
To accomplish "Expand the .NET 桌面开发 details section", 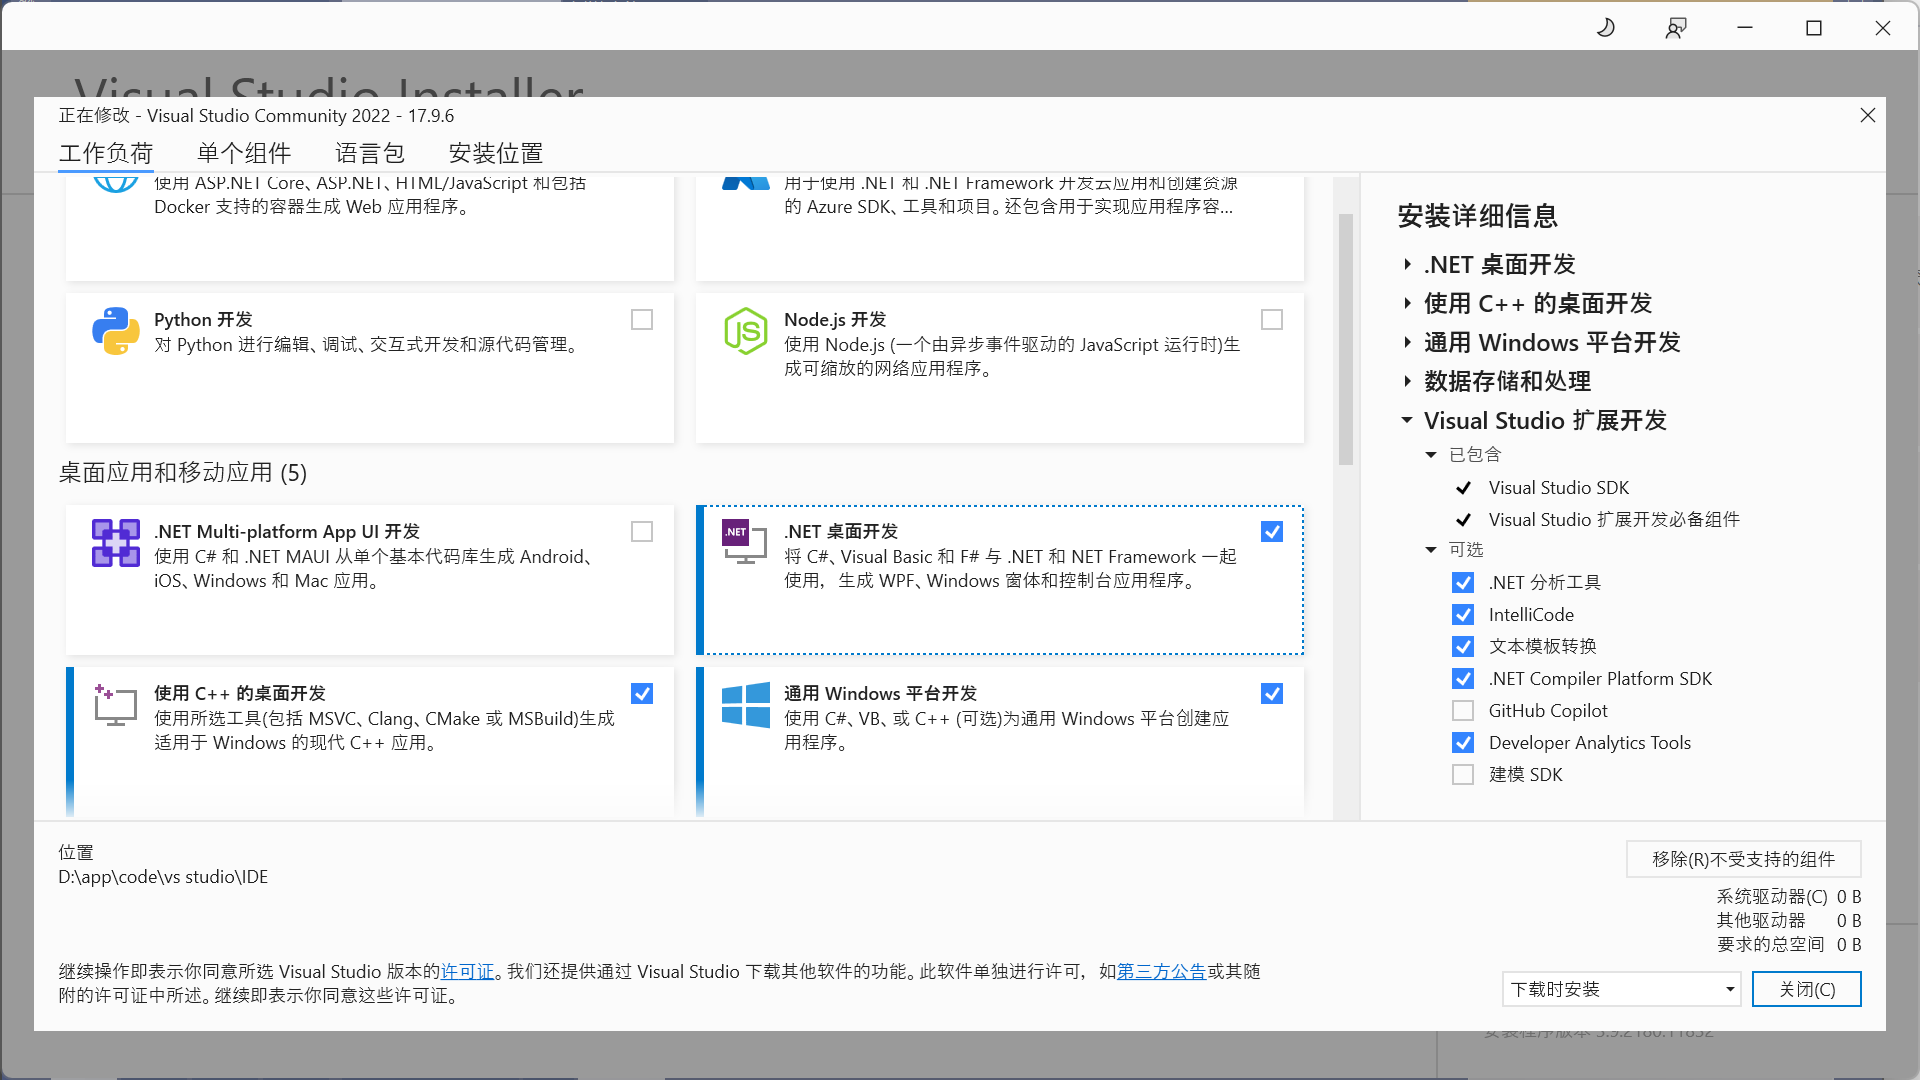I will 1409,264.
